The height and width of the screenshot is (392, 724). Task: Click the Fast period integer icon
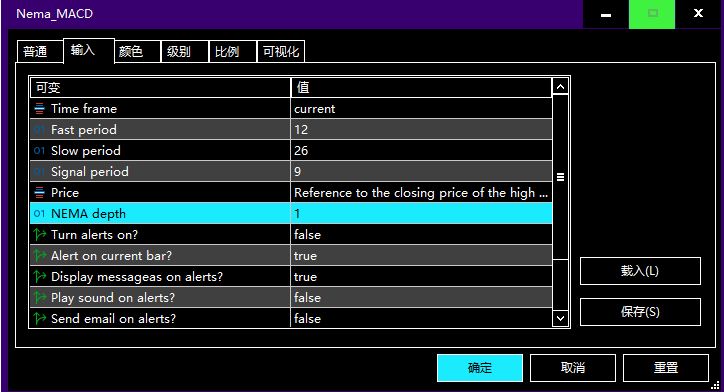click(39, 130)
